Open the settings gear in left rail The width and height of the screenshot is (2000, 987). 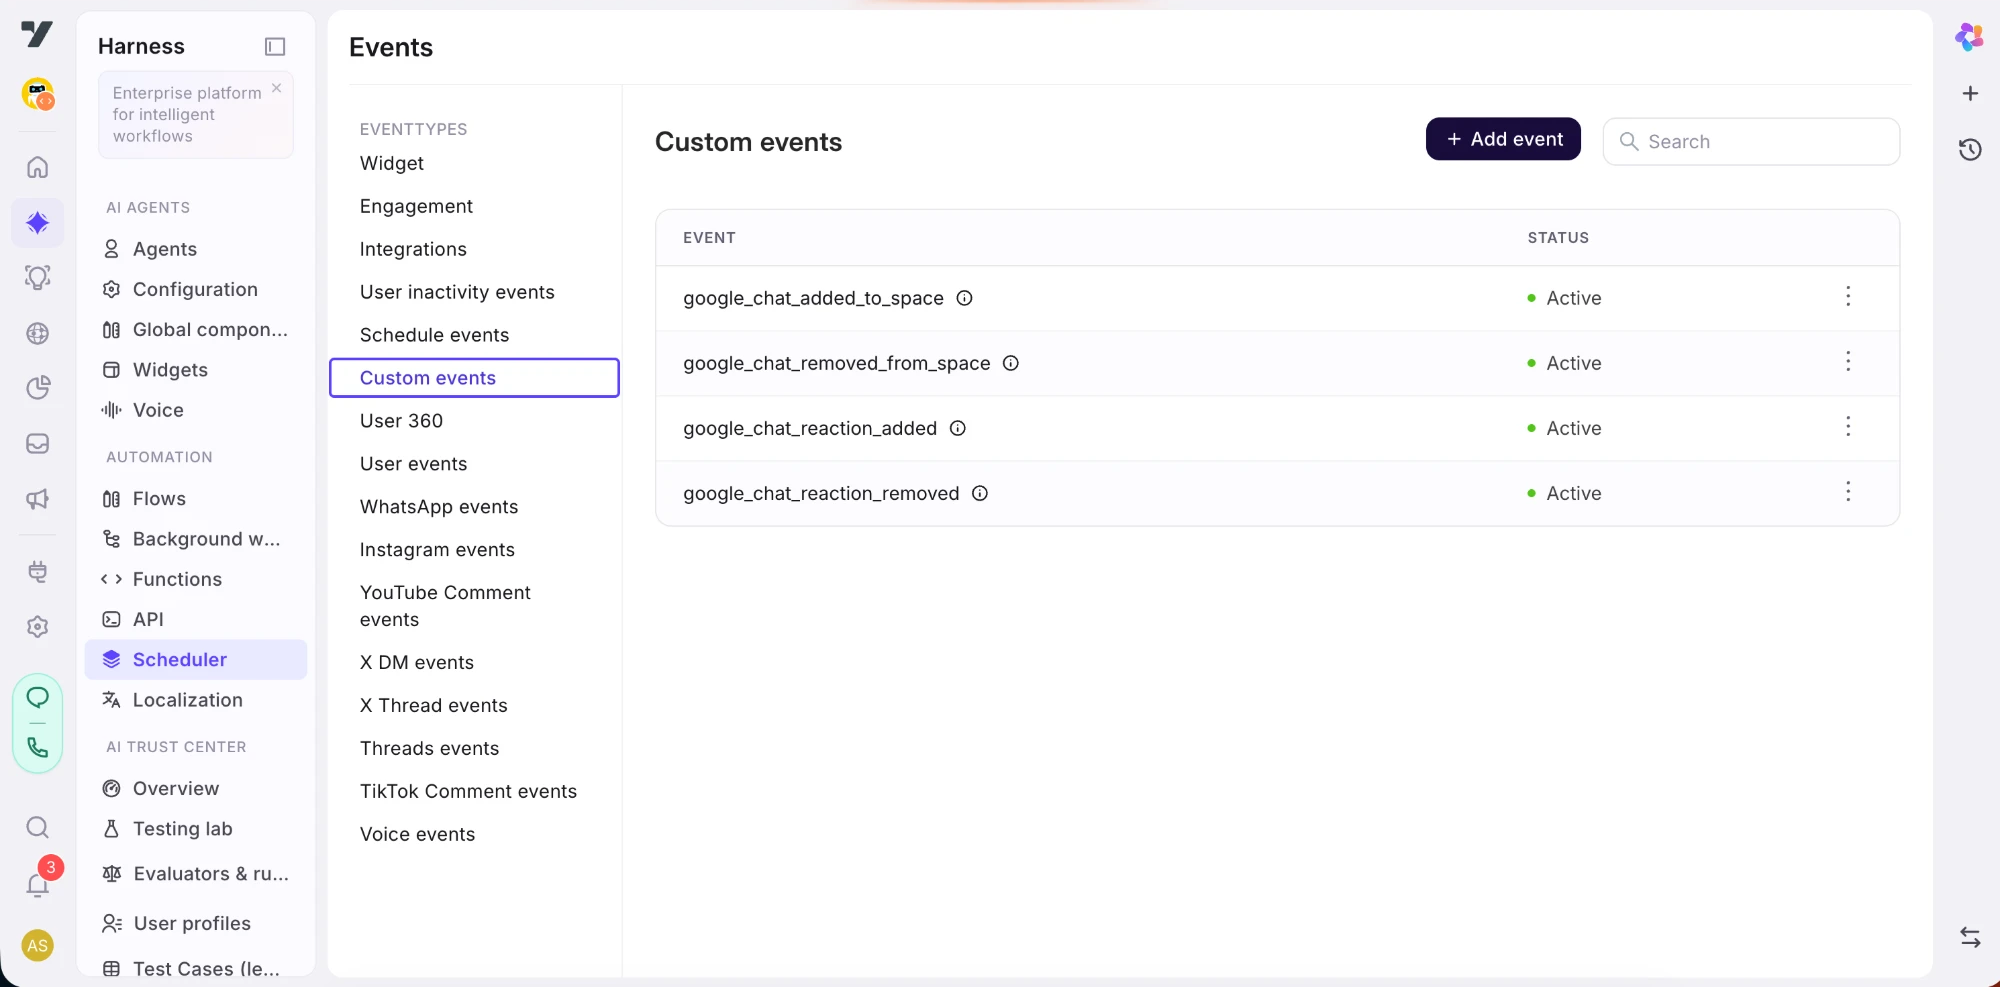point(38,627)
